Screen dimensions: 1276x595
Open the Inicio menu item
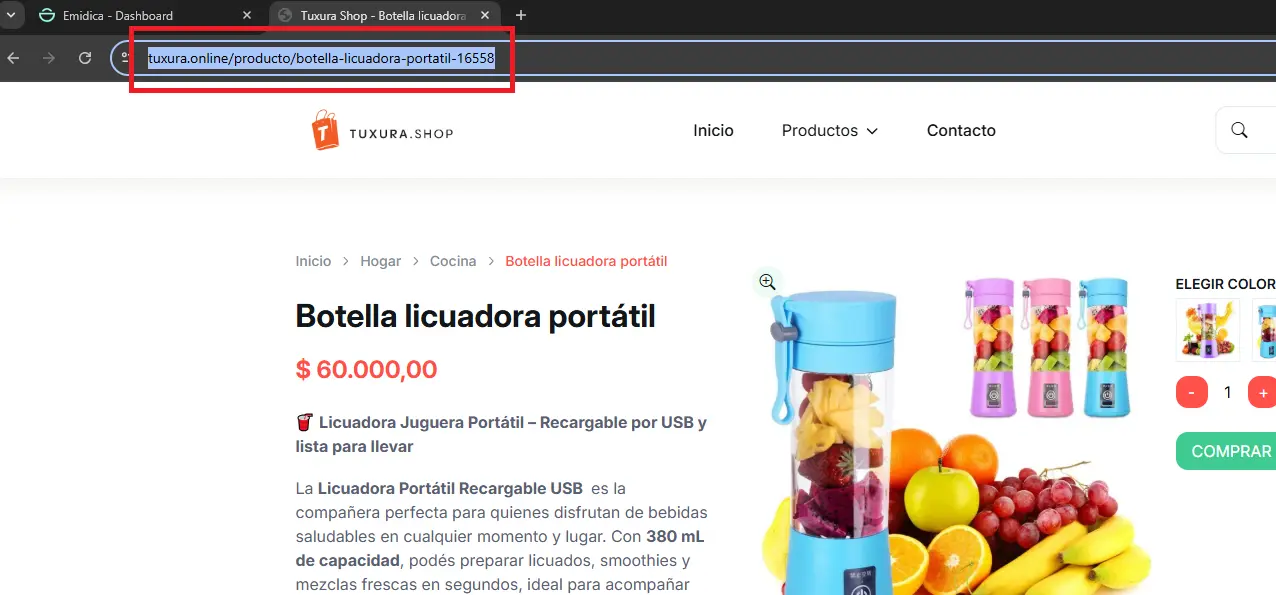coord(713,131)
